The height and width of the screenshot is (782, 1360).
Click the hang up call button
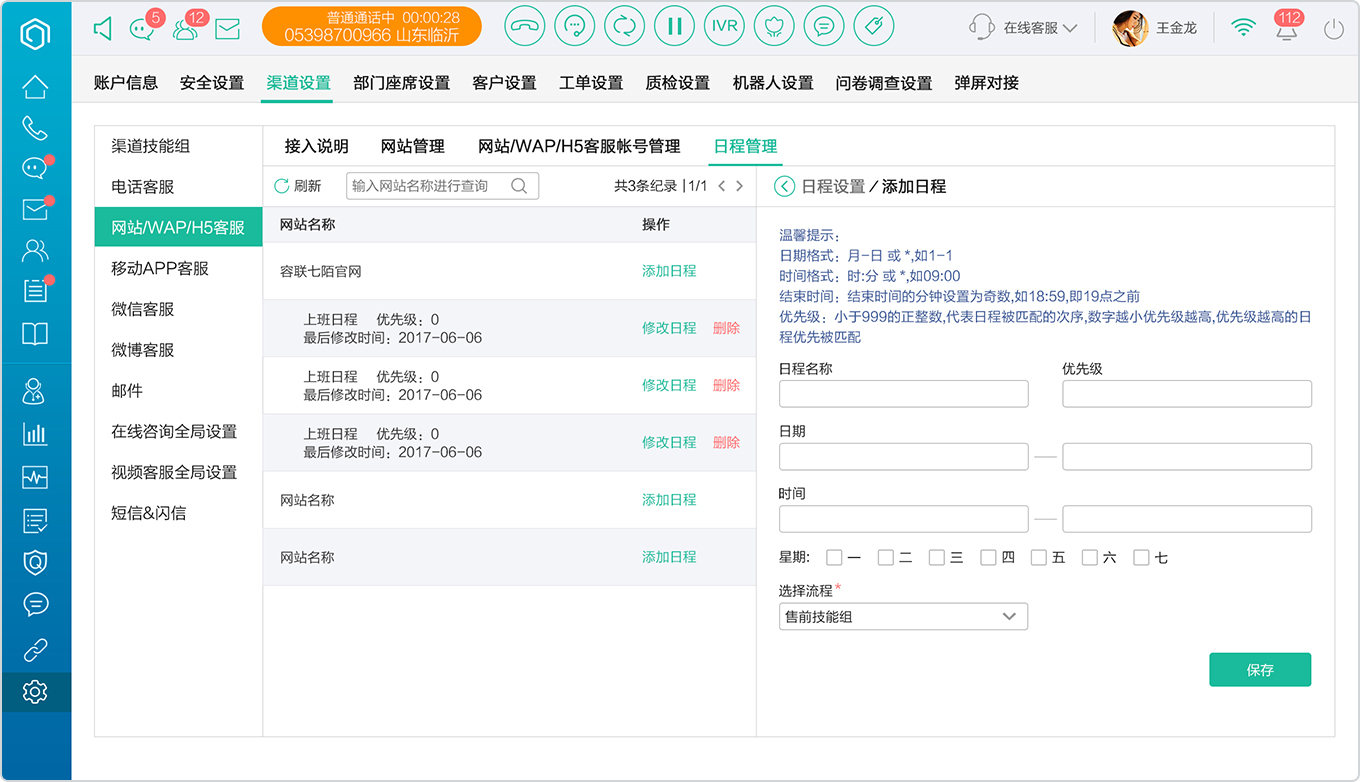[524, 27]
